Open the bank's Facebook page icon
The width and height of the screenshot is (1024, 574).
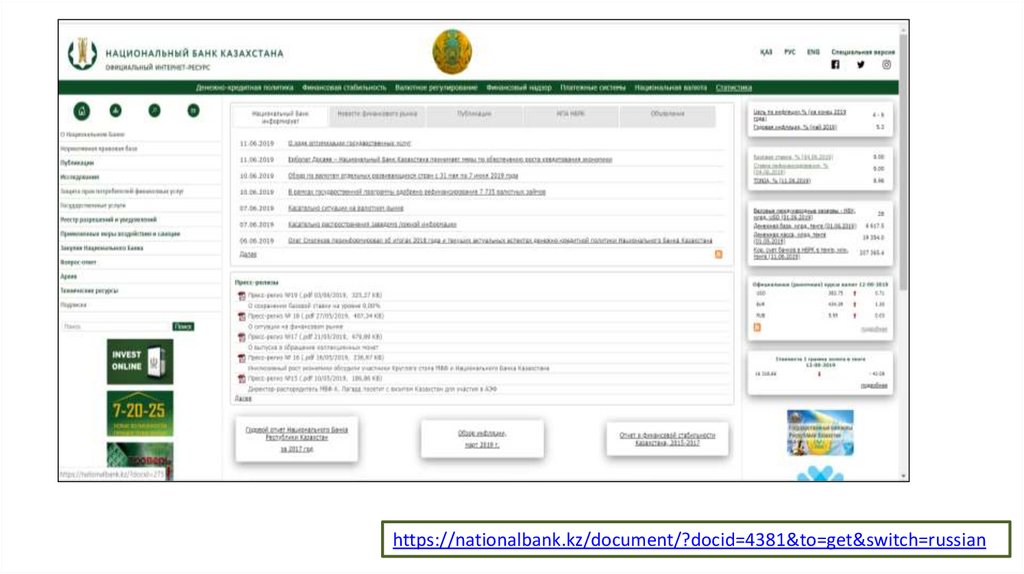pyautogui.click(x=835, y=65)
